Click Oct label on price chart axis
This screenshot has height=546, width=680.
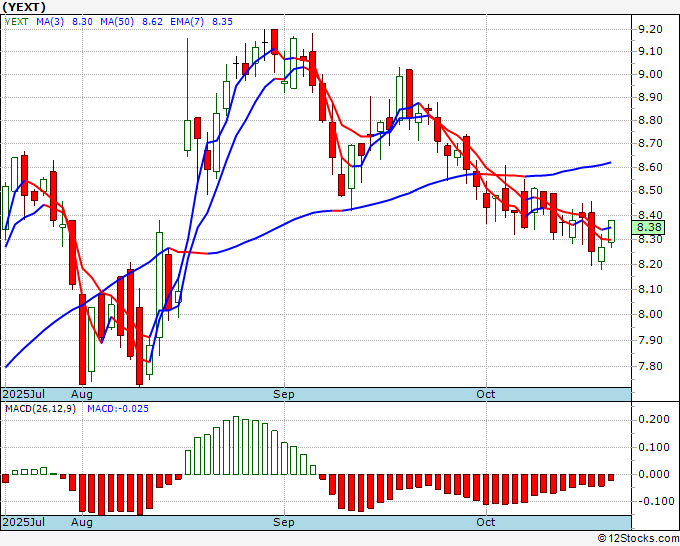485,394
